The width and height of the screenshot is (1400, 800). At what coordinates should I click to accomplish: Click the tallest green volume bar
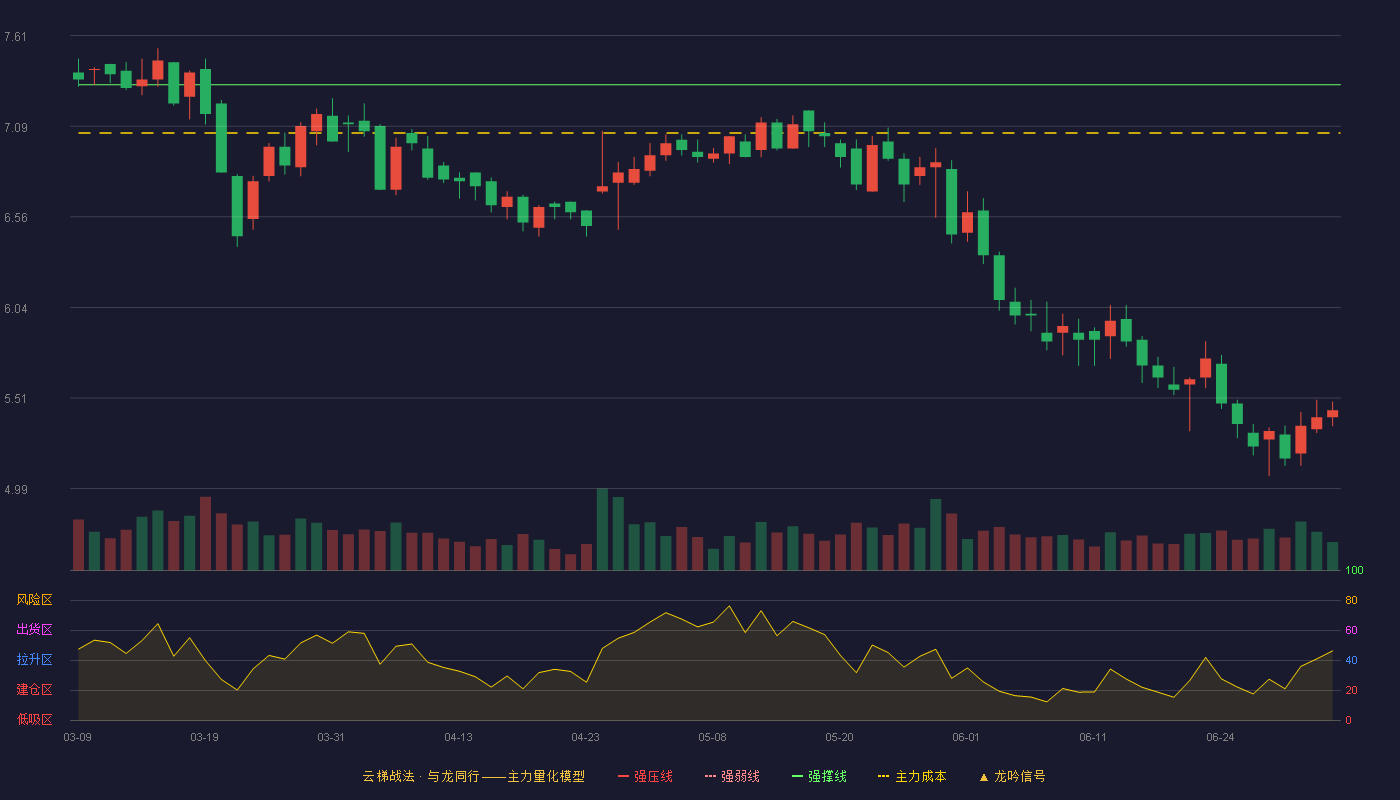[x=602, y=529]
